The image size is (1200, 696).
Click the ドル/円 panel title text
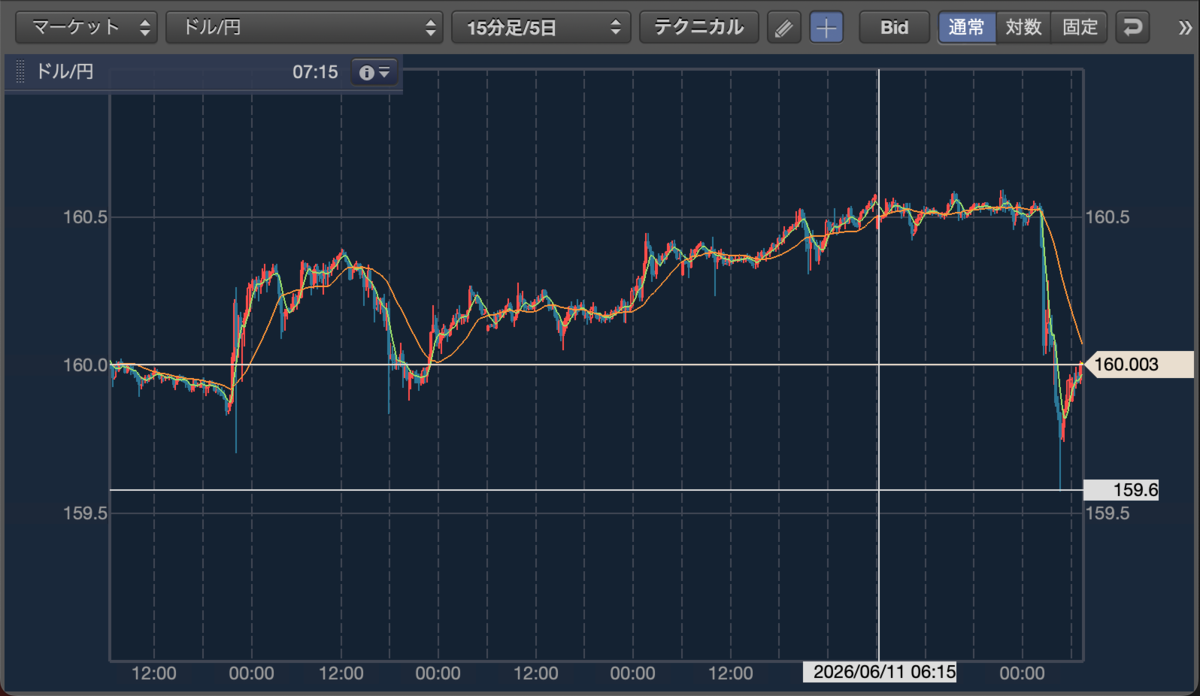(65, 72)
